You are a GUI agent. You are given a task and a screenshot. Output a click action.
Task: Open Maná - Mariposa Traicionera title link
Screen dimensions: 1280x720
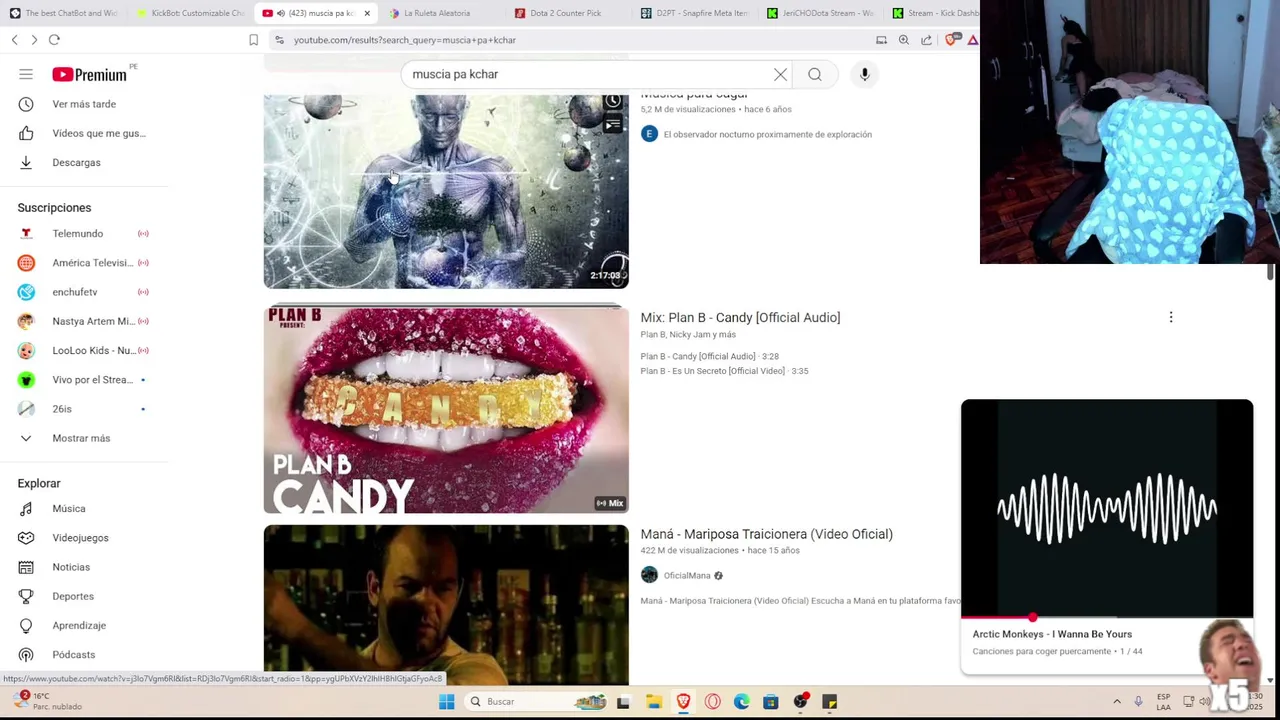766,534
